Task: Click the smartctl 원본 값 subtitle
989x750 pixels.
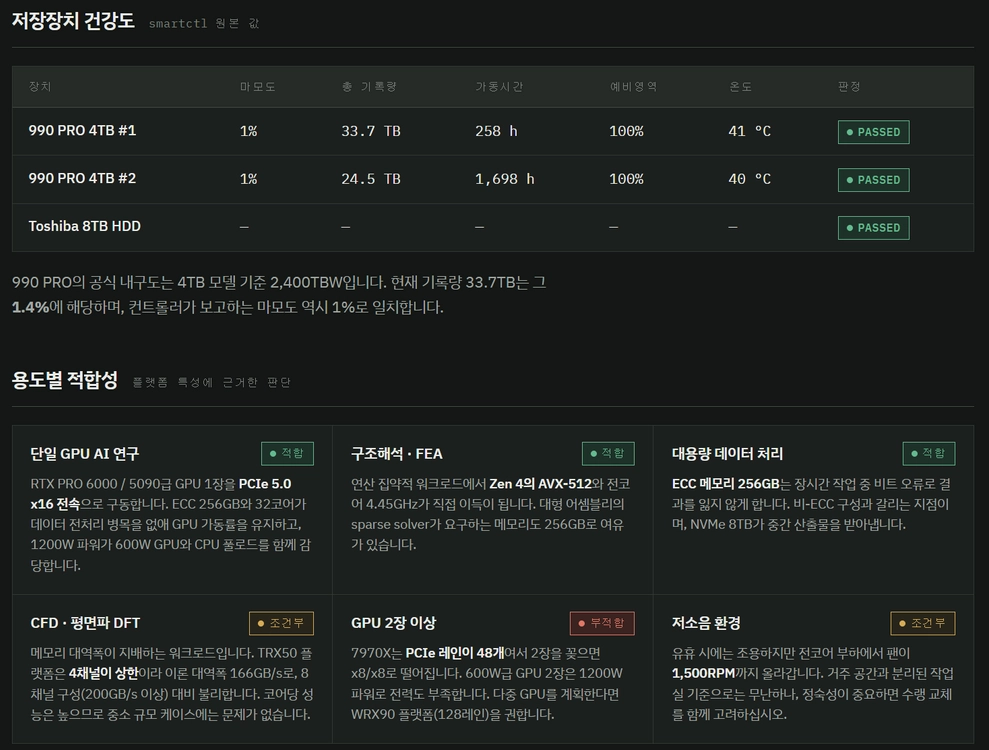Action: tap(204, 23)
